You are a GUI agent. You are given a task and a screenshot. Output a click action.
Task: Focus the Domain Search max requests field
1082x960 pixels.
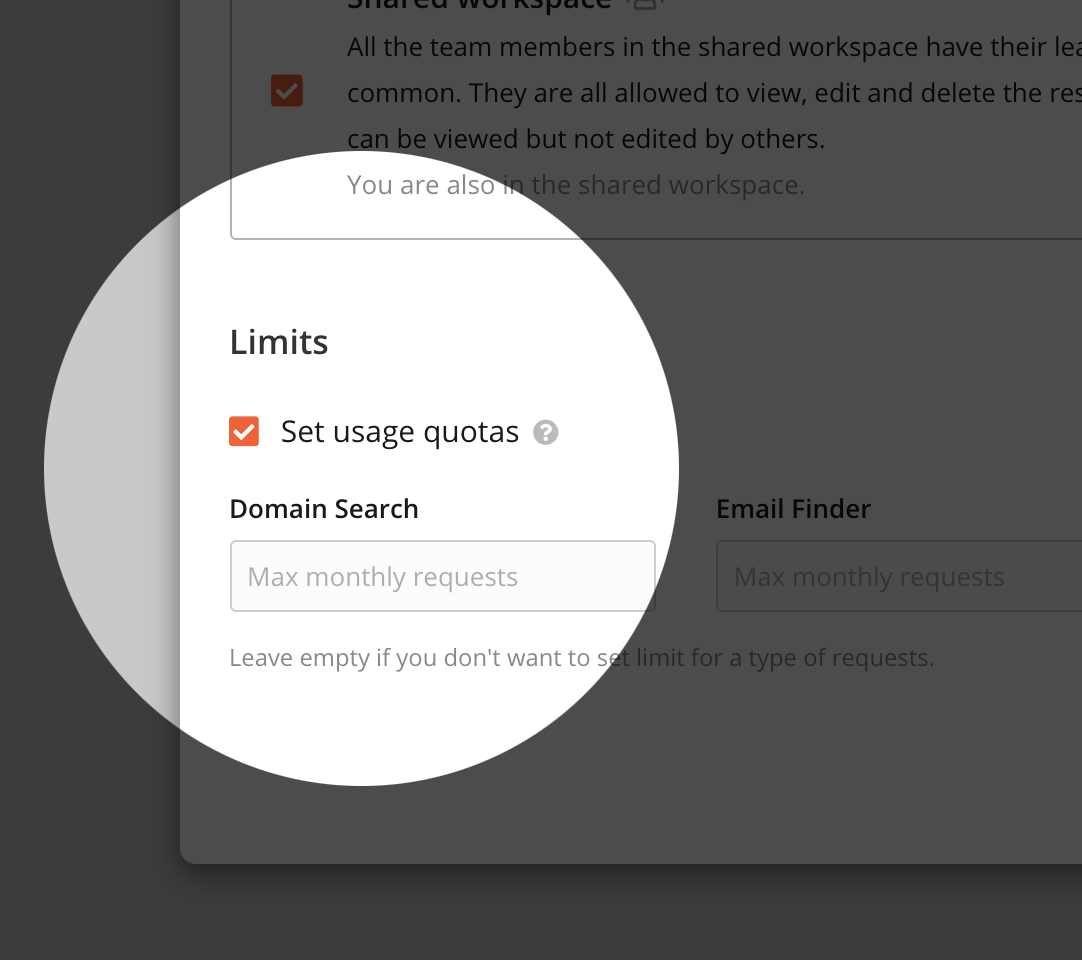tap(442, 576)
